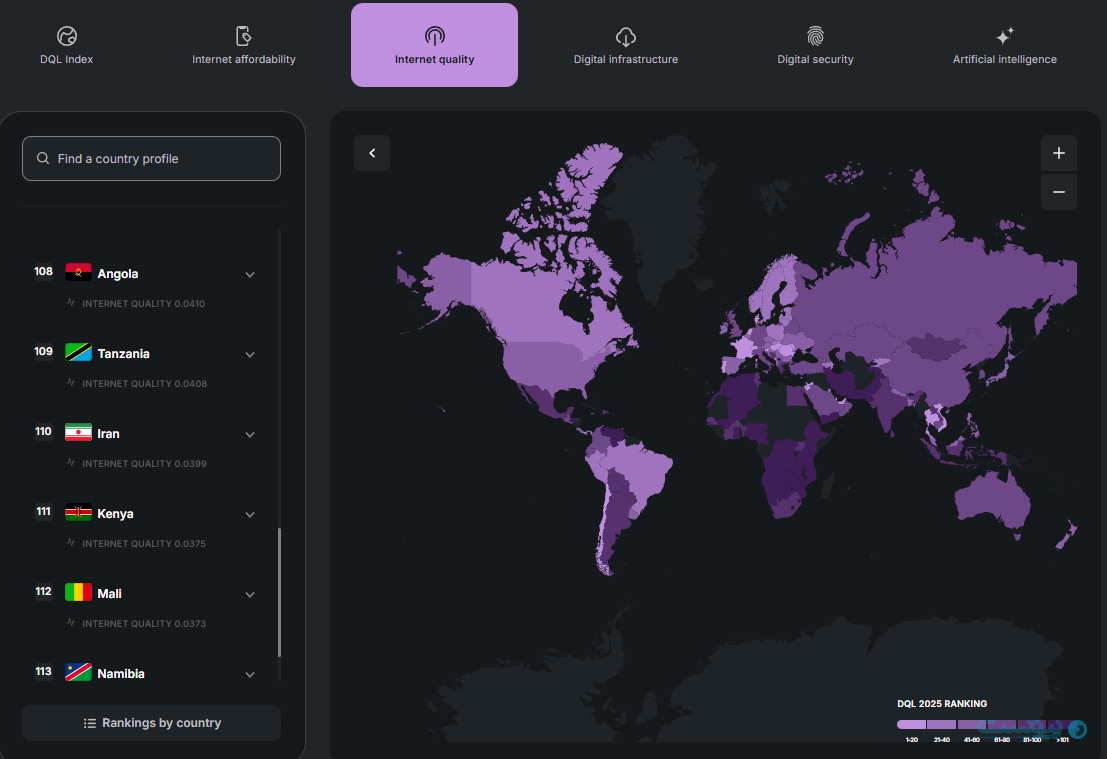
Task: Select the Internet affordability phone icon
Action: pos(243,37)
